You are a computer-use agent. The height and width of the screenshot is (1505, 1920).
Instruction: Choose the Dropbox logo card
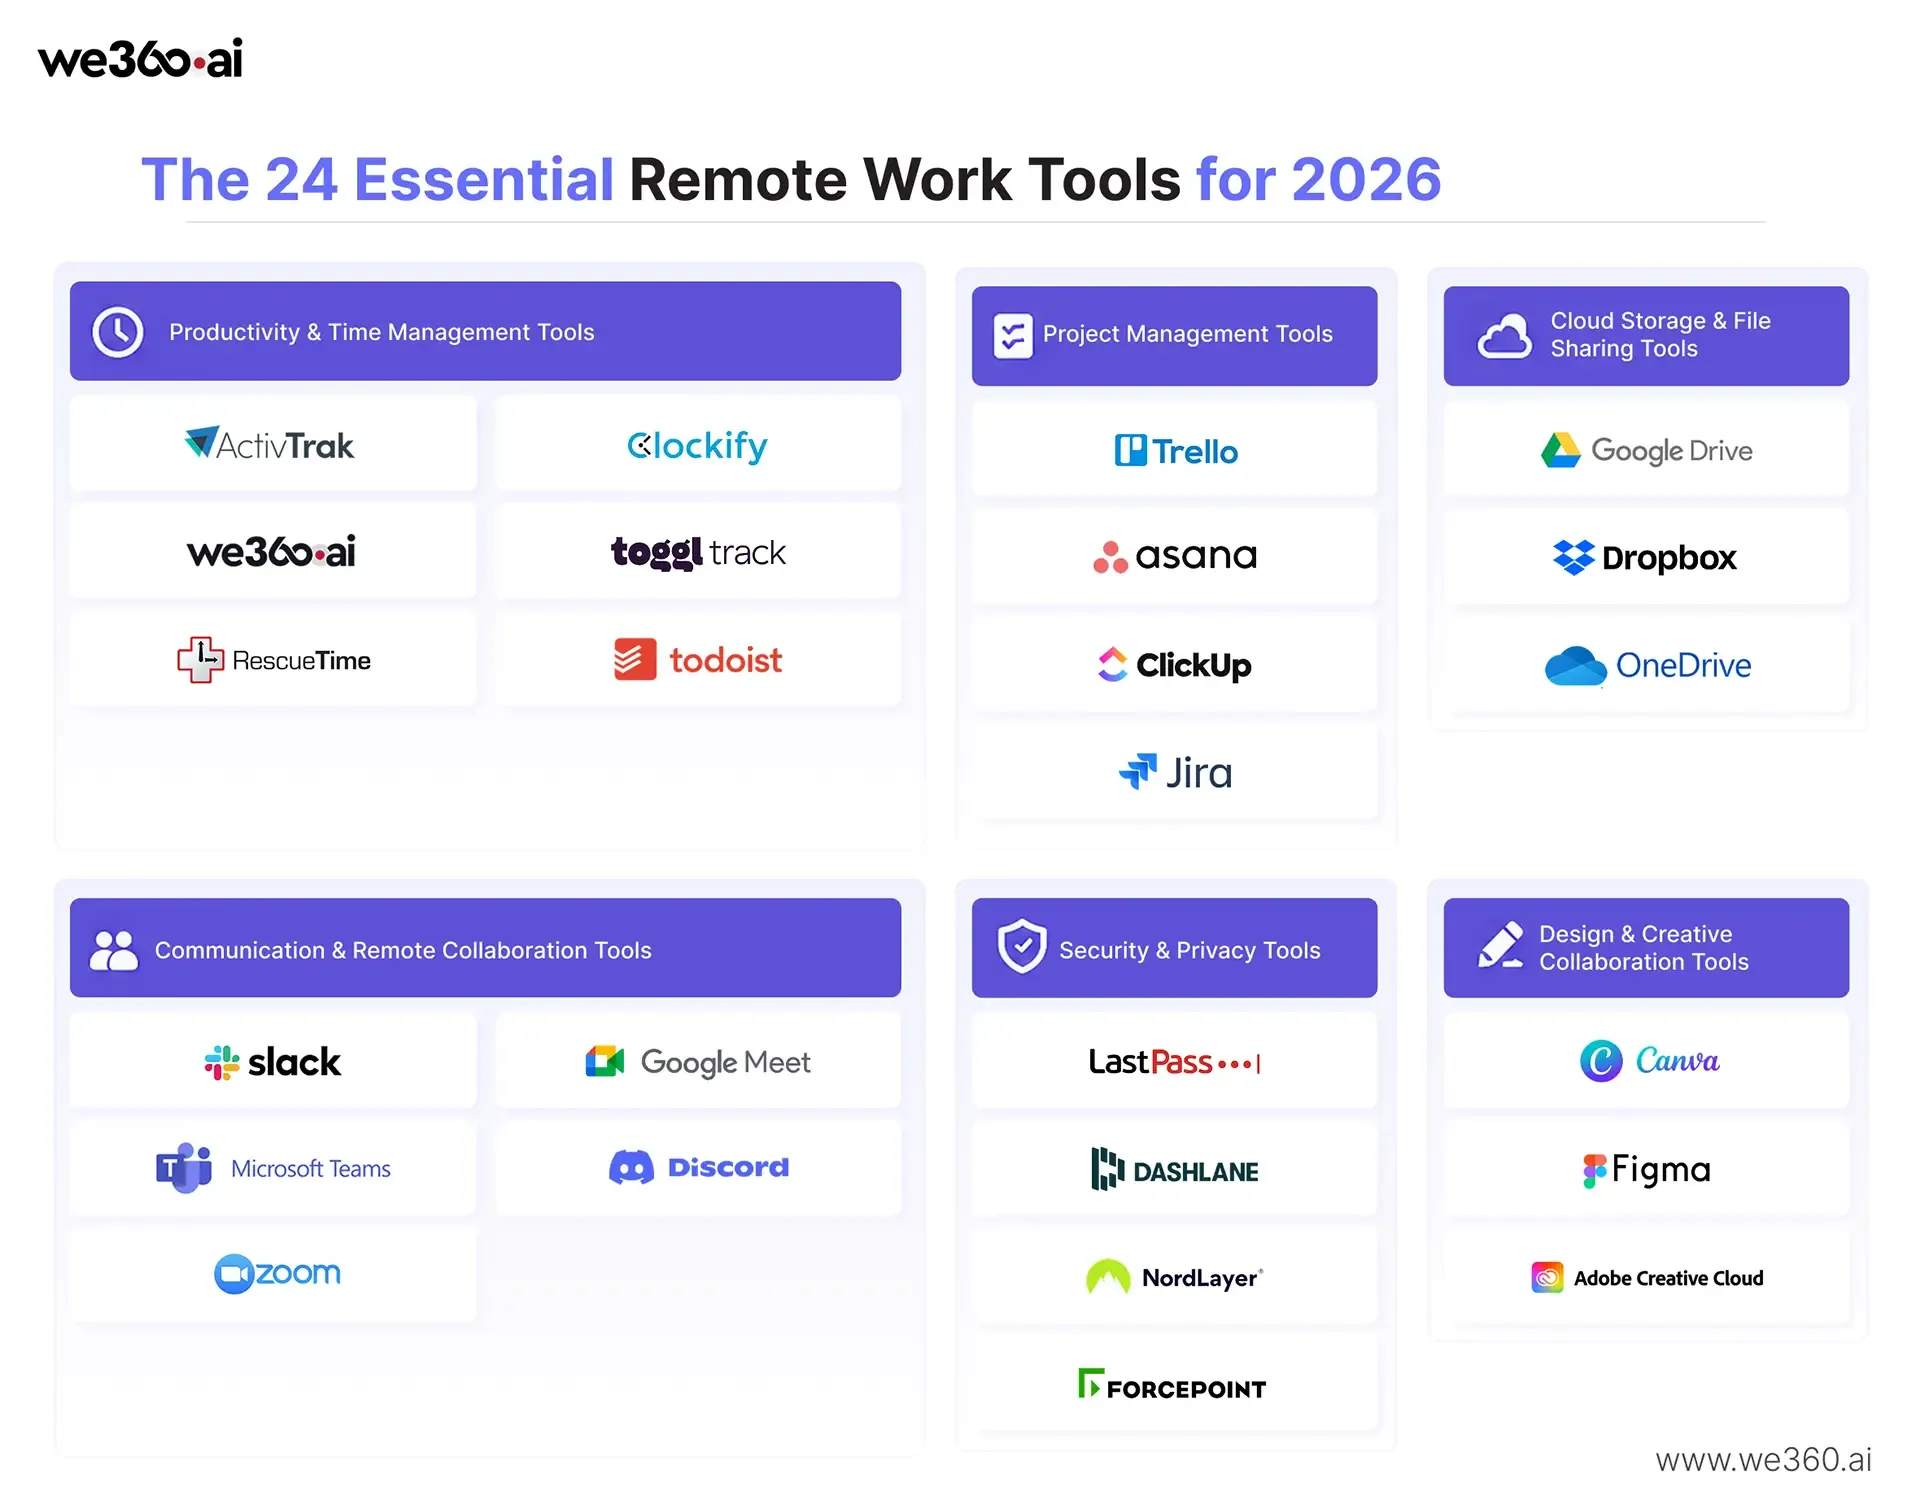[1647, 556]
